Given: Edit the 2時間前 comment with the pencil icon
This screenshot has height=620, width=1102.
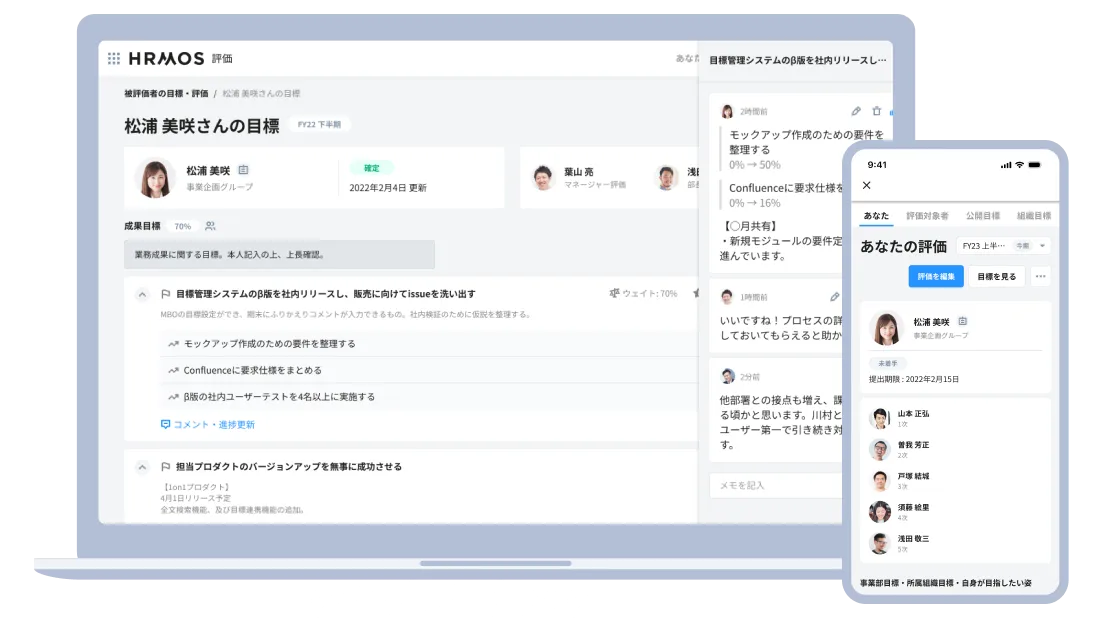Looking at the screenshot, I should click(x=857, y=112).
